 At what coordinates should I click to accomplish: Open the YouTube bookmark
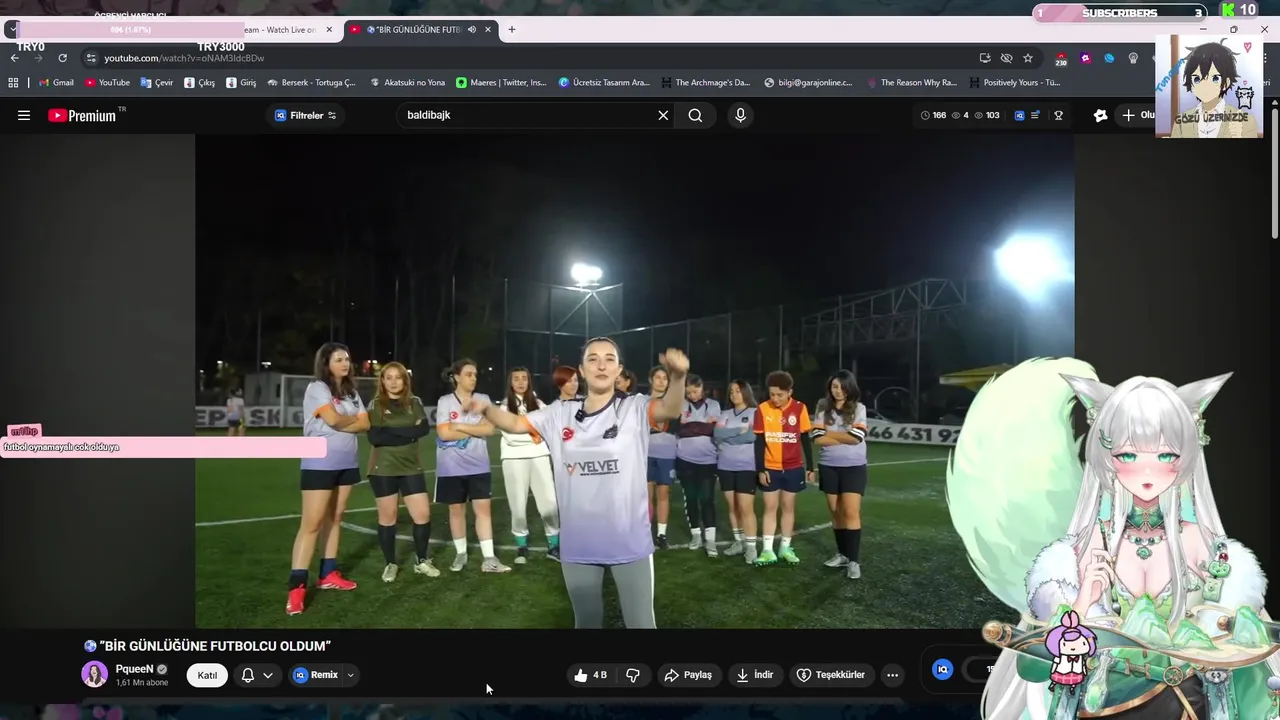(107, 83)
